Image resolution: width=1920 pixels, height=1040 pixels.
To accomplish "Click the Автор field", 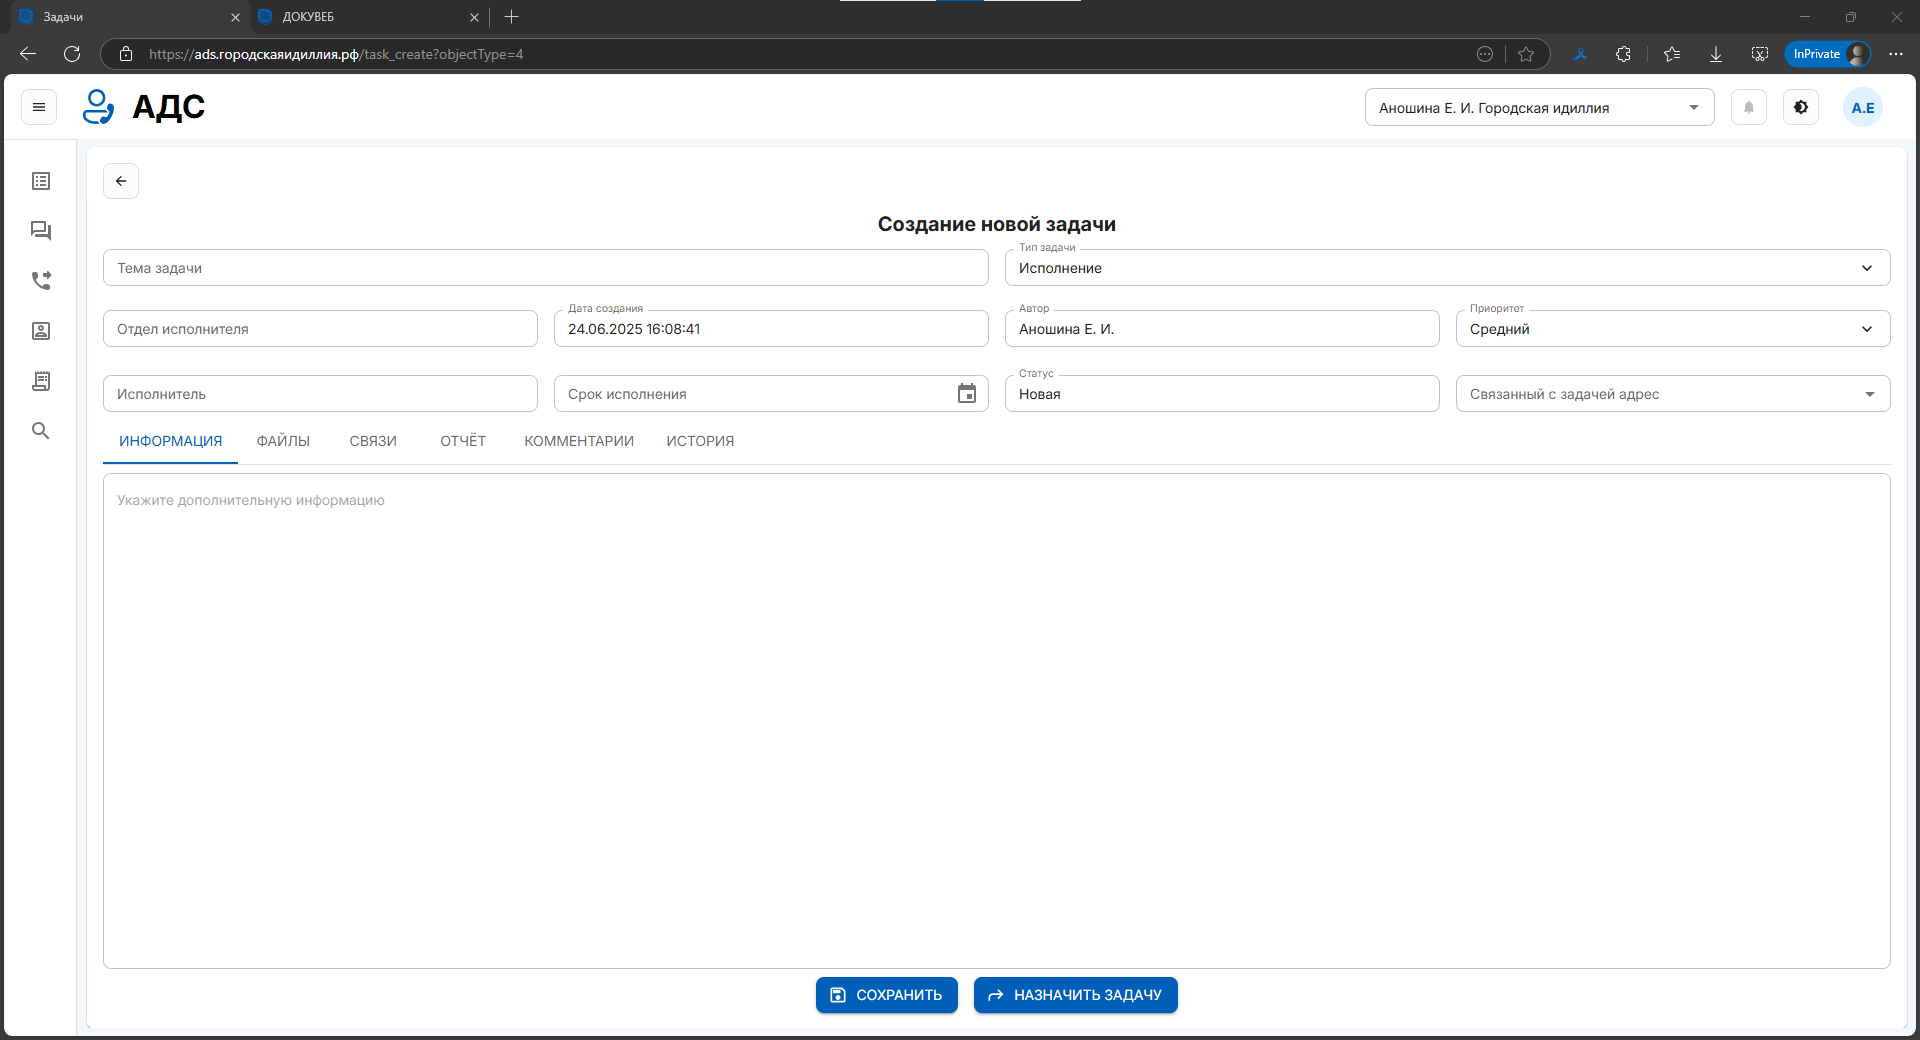I will (1222, 329).
